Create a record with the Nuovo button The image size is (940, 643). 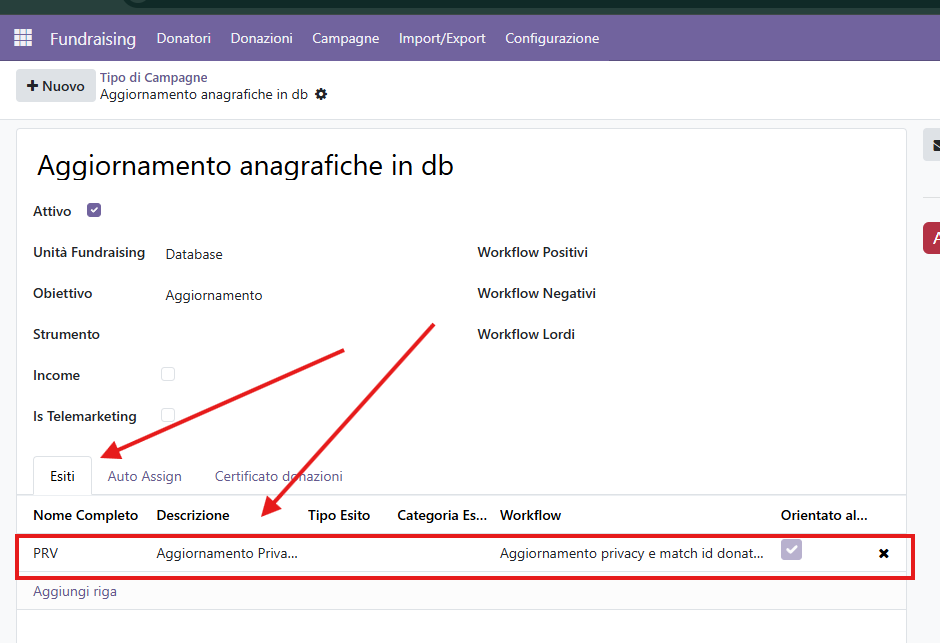56,86
